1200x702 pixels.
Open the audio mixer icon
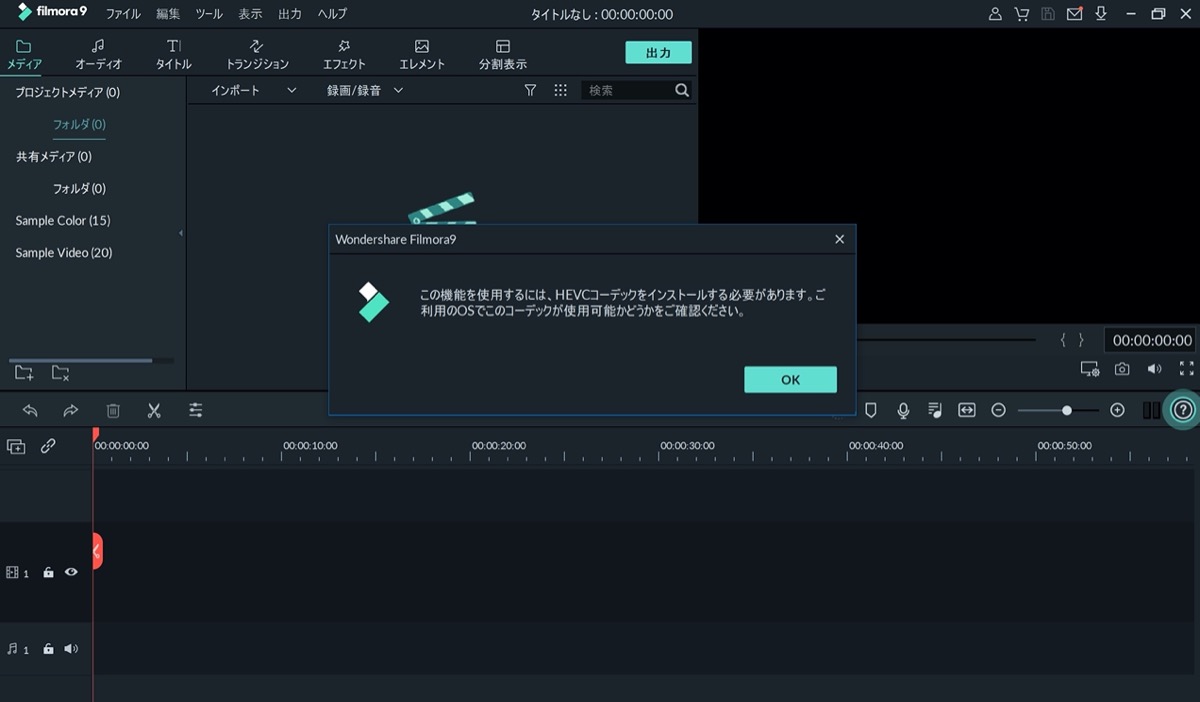point(935,410)
